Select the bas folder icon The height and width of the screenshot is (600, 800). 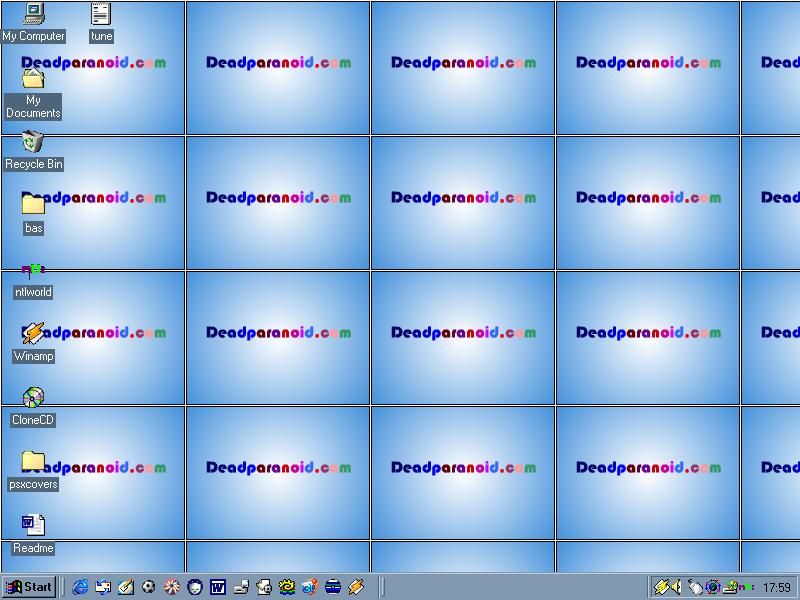click(33, 206)
